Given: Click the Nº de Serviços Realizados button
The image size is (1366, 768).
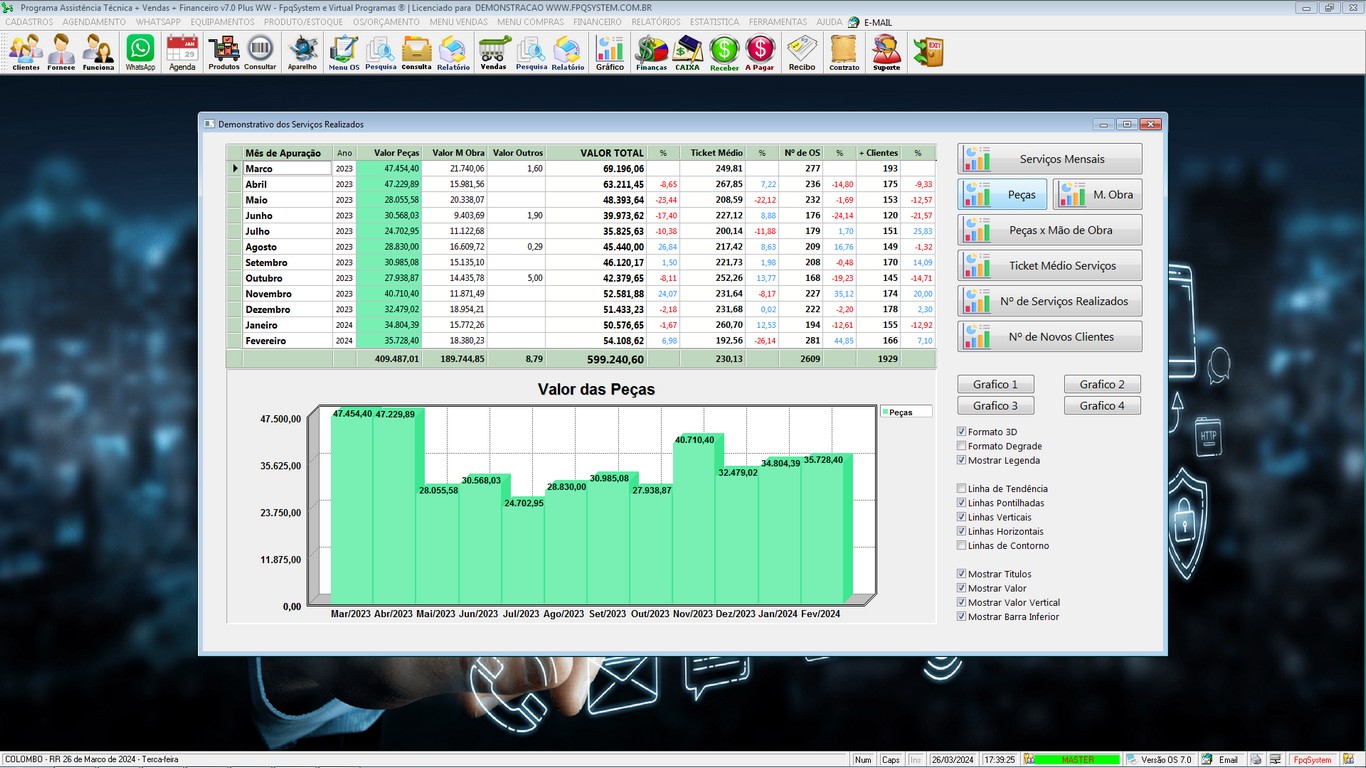Looking at the screenshot, I should [x=1050, y=301].
